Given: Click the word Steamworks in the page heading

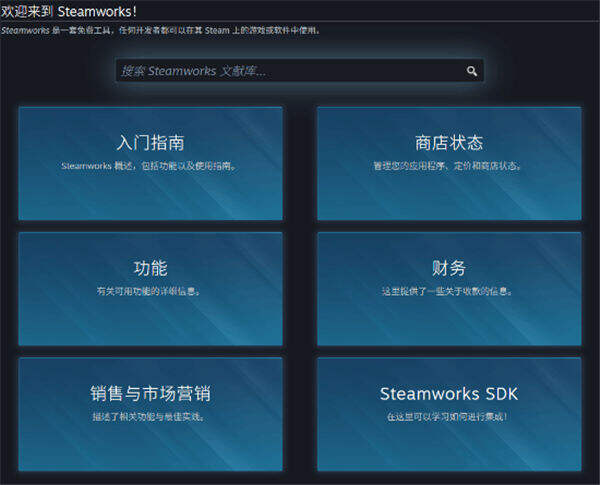Looking at the screenshot, I should [x=94, y=10].
